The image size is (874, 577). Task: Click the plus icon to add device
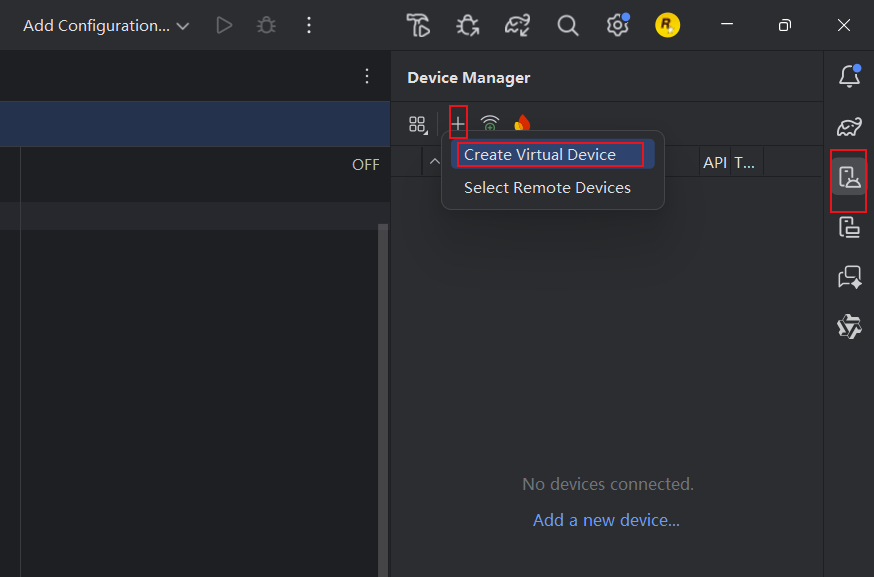pos(458,124)
